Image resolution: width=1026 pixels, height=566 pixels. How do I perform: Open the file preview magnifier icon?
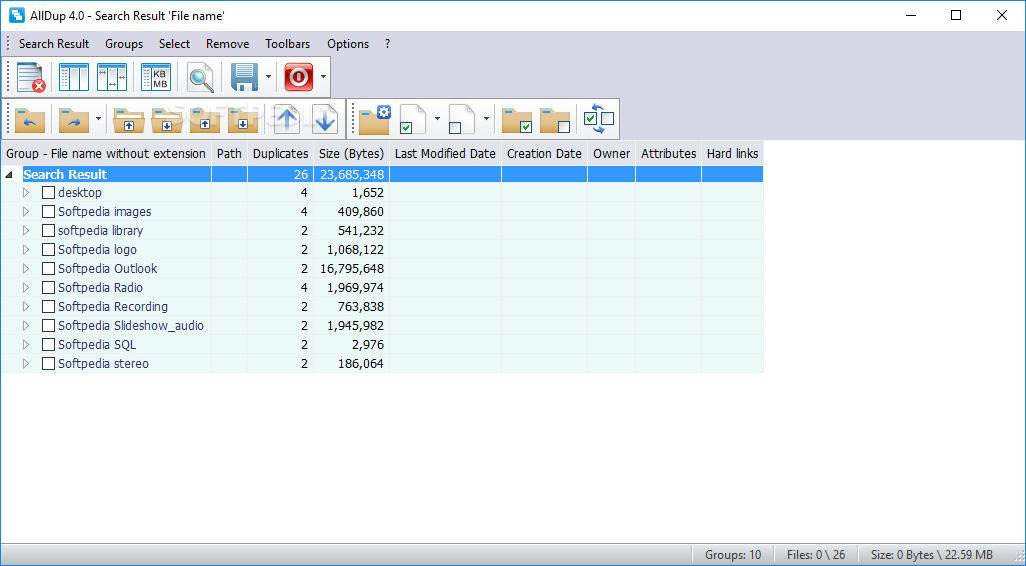(x=200, y=77)
